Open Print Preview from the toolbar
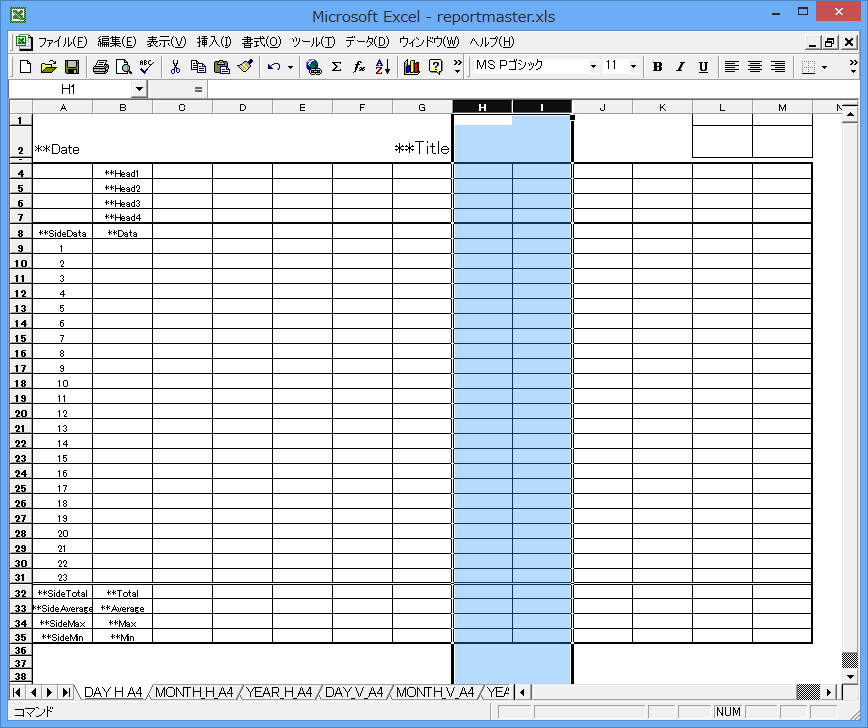Viewport: 868px width, 728px height. [x=124, y=67]
